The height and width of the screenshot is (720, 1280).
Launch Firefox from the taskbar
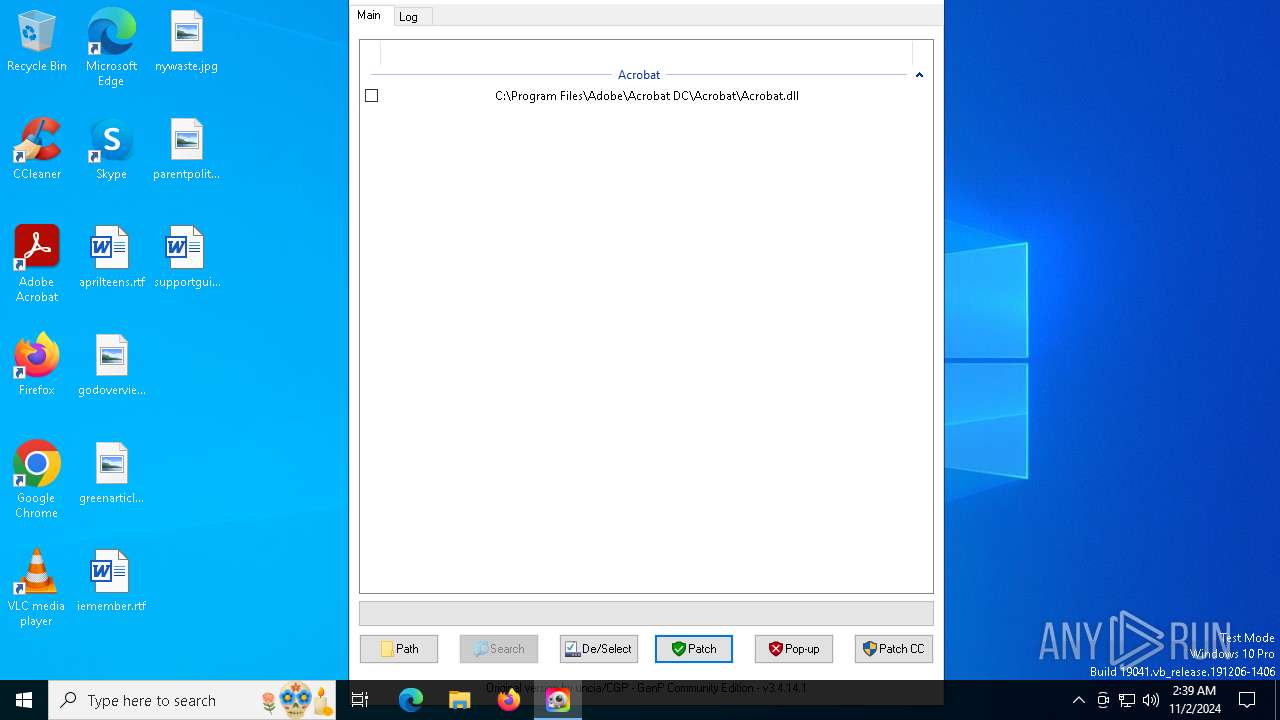(x=509, y=700)
